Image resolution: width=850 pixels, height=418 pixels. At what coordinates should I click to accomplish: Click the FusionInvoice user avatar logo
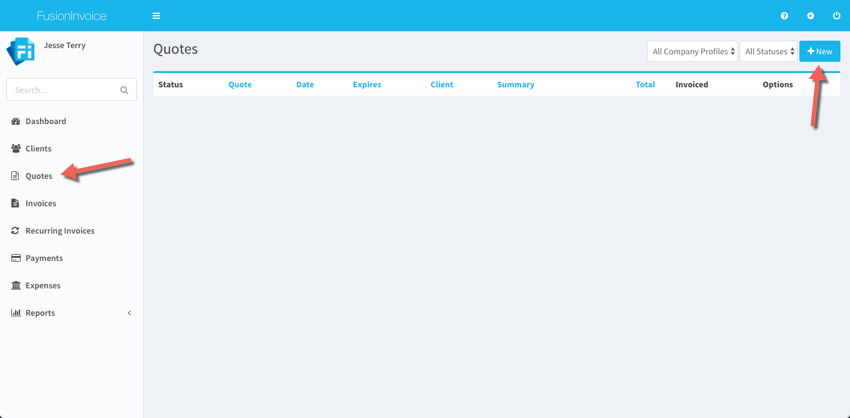[x=21, y=51]
